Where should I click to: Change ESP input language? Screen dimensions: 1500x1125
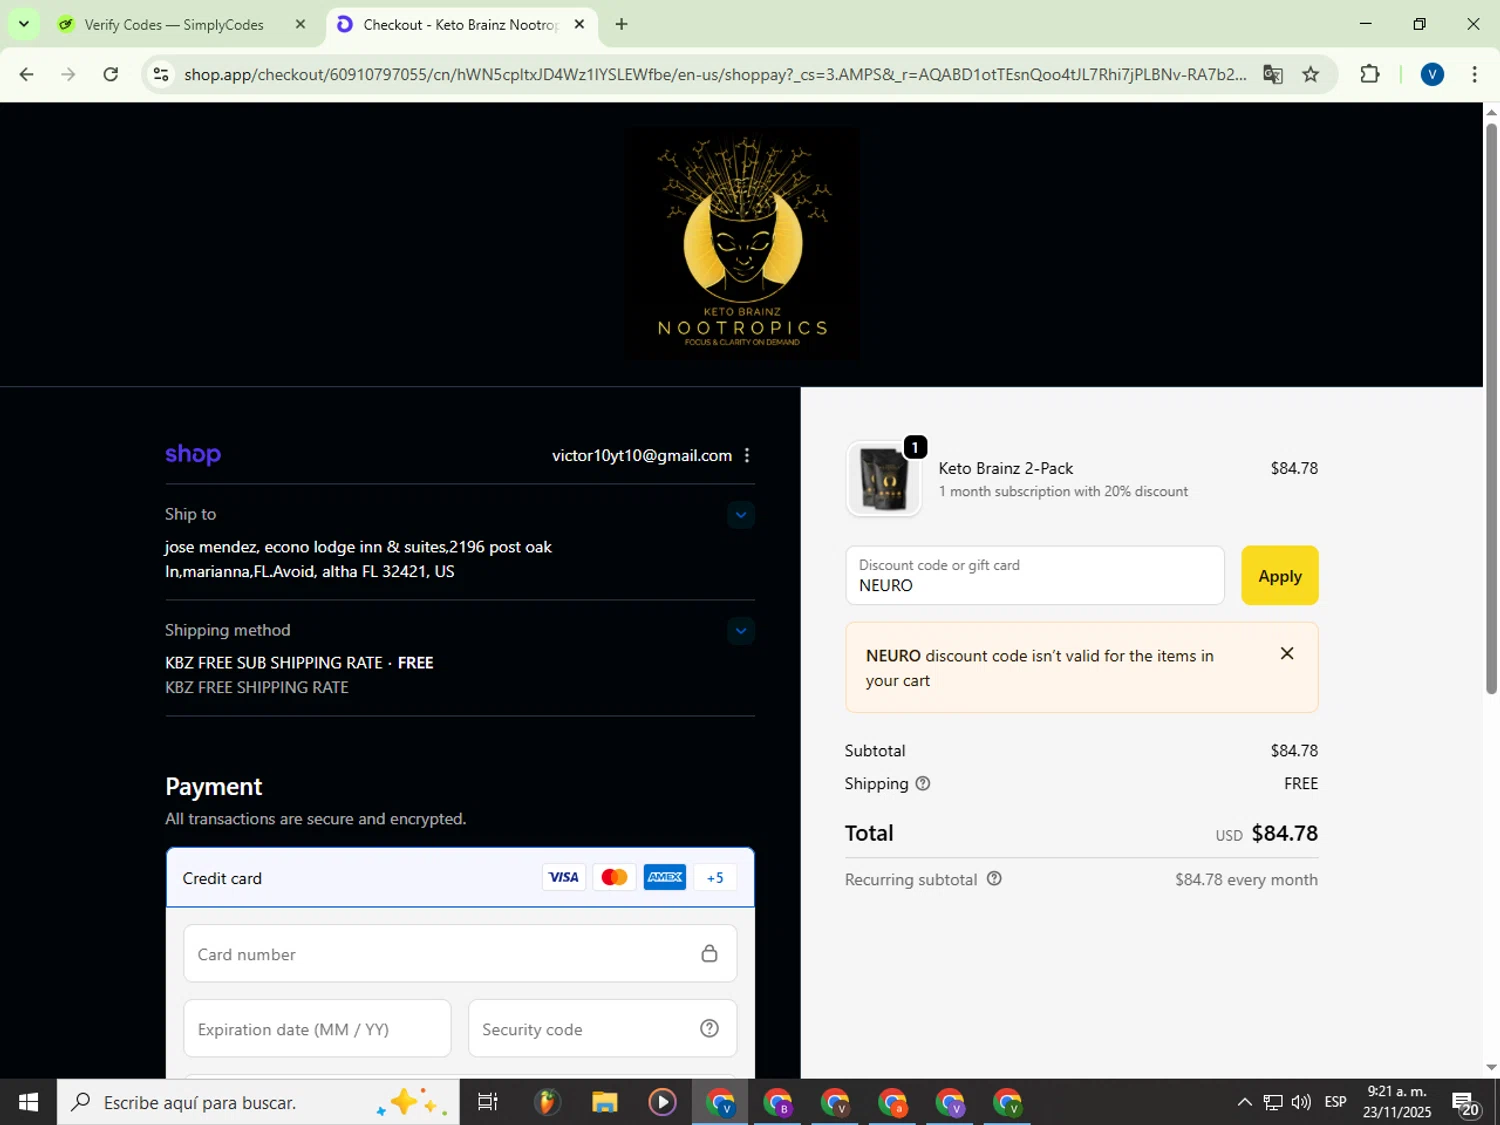[1335, 1102]
